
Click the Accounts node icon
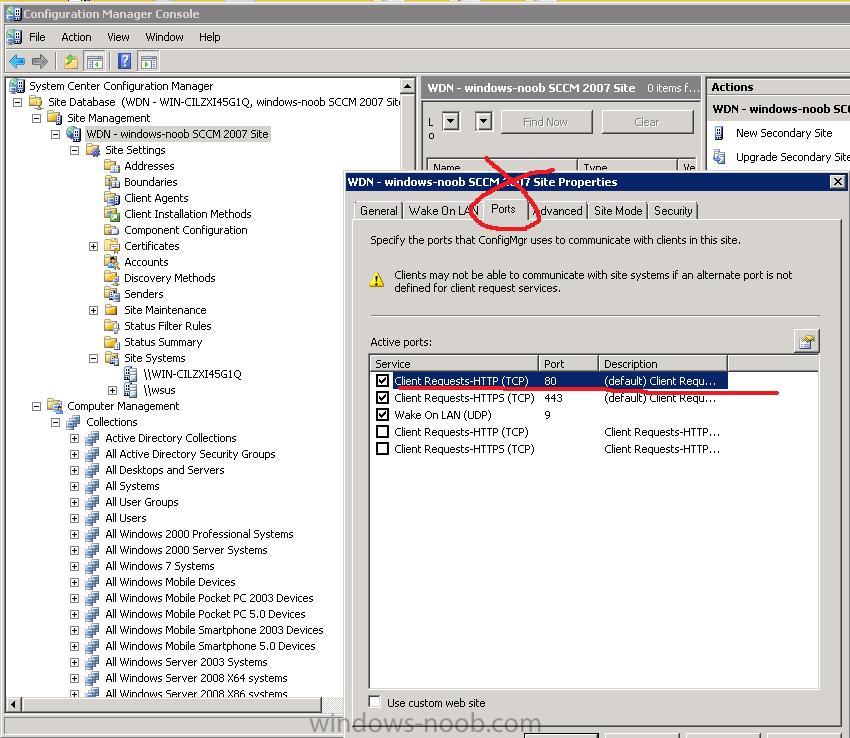112,262
